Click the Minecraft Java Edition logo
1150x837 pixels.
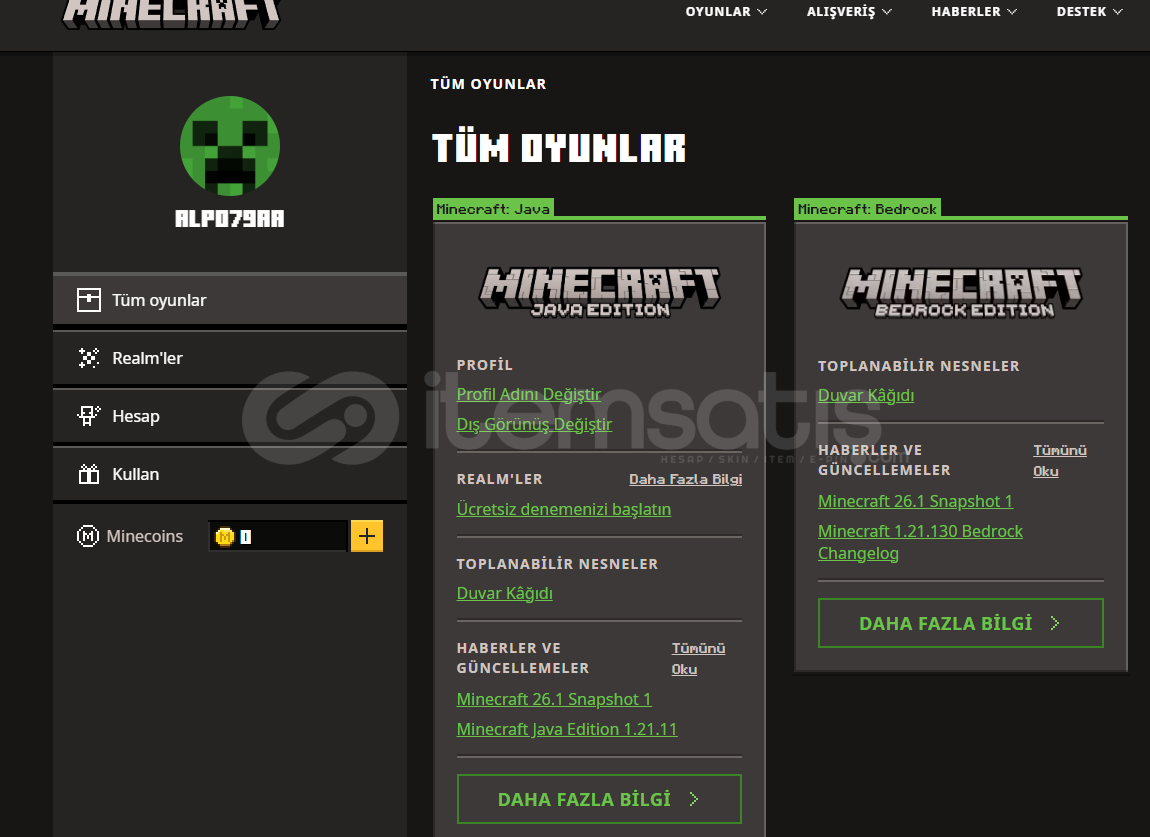point(599,292)
